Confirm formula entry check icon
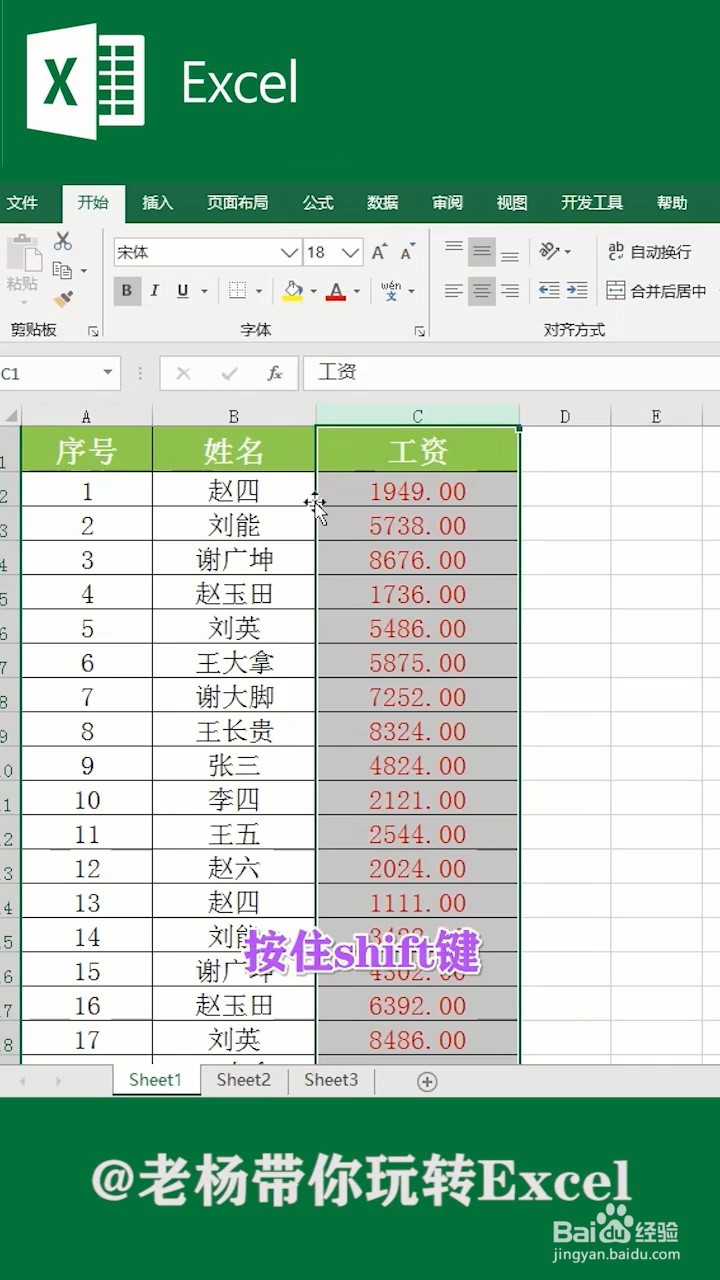The width and height of the screenshot is (720, 1280). [x=229, y=373]
